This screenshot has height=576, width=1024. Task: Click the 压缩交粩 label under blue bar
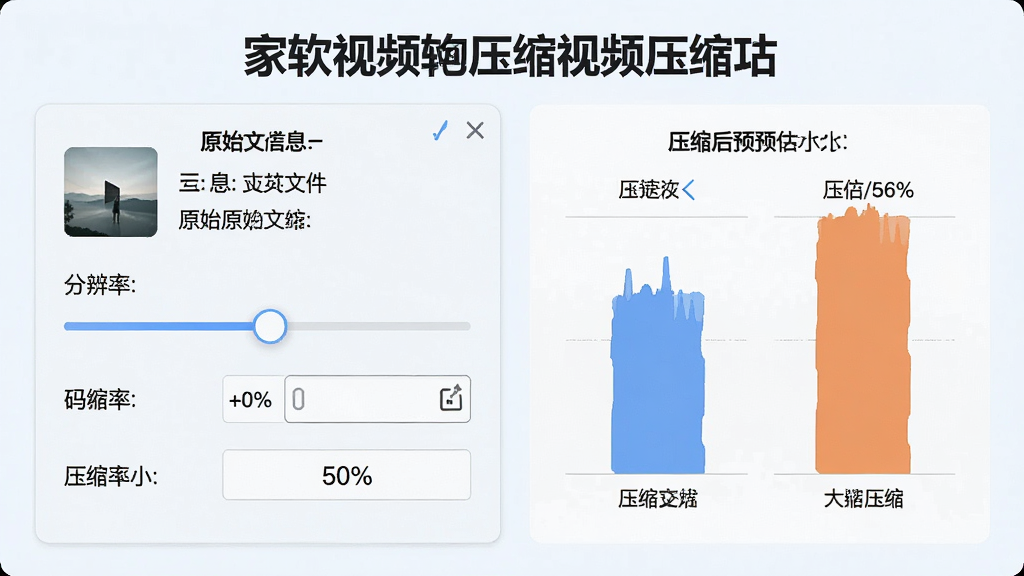(658, 499)
